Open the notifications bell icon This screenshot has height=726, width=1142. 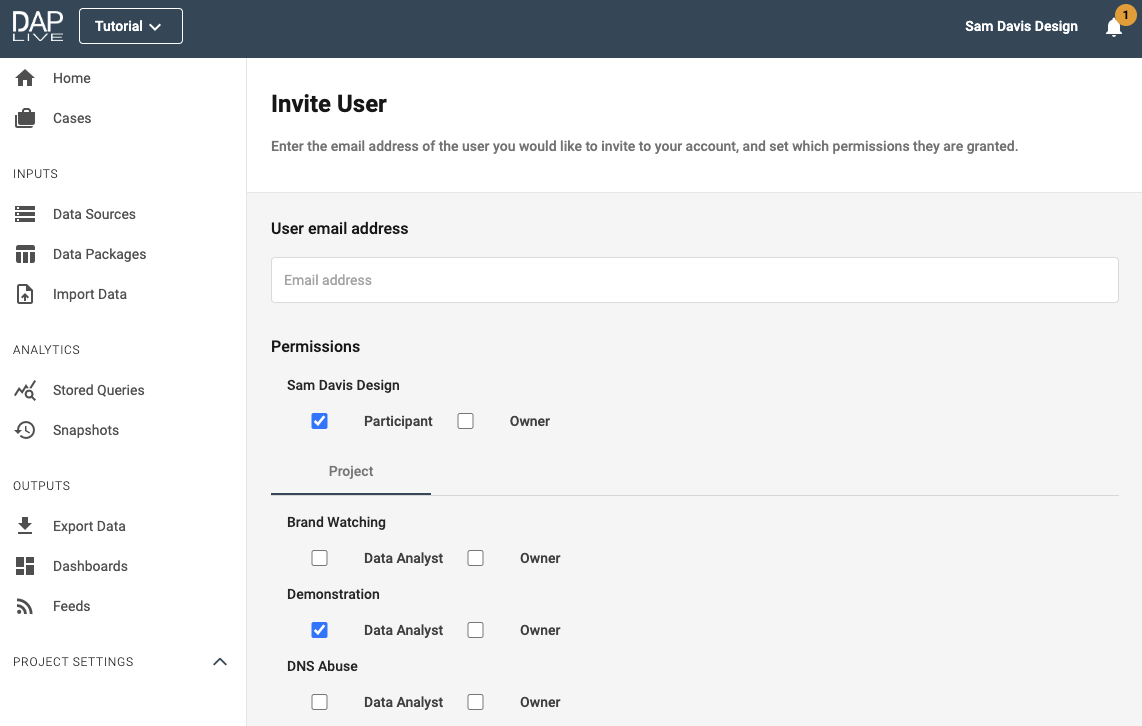pyautogui.click(x=1113, y=28)
